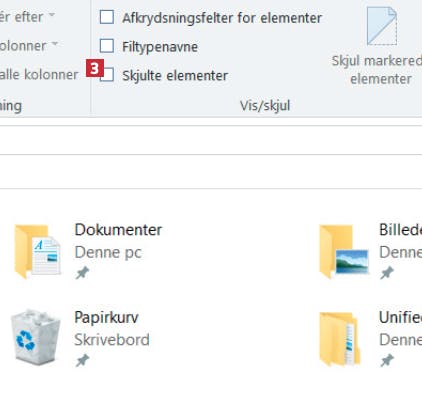Image resolution: width=422 pixels, height=398 pixels.
Task: Select the Papirkurv name label
Action: (106, 317)
